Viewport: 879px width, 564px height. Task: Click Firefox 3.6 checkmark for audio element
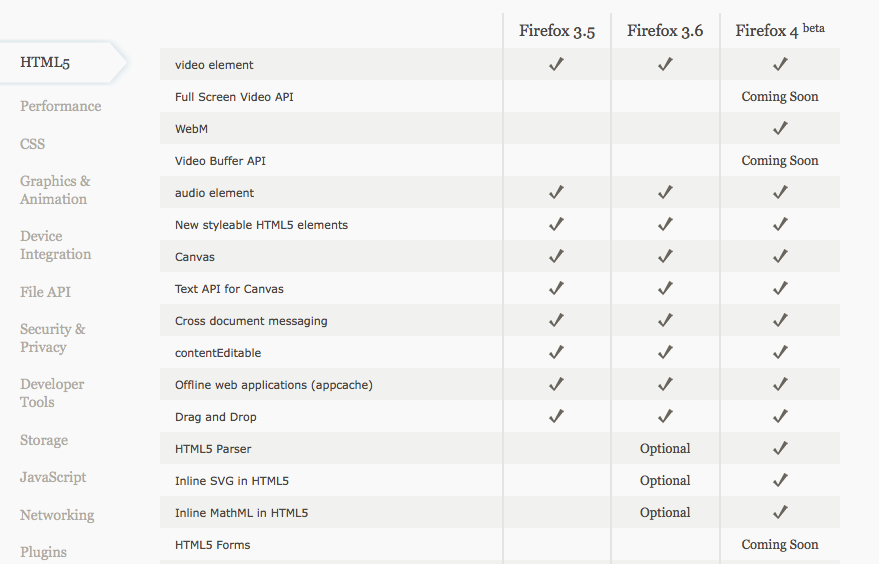(665, 192)
